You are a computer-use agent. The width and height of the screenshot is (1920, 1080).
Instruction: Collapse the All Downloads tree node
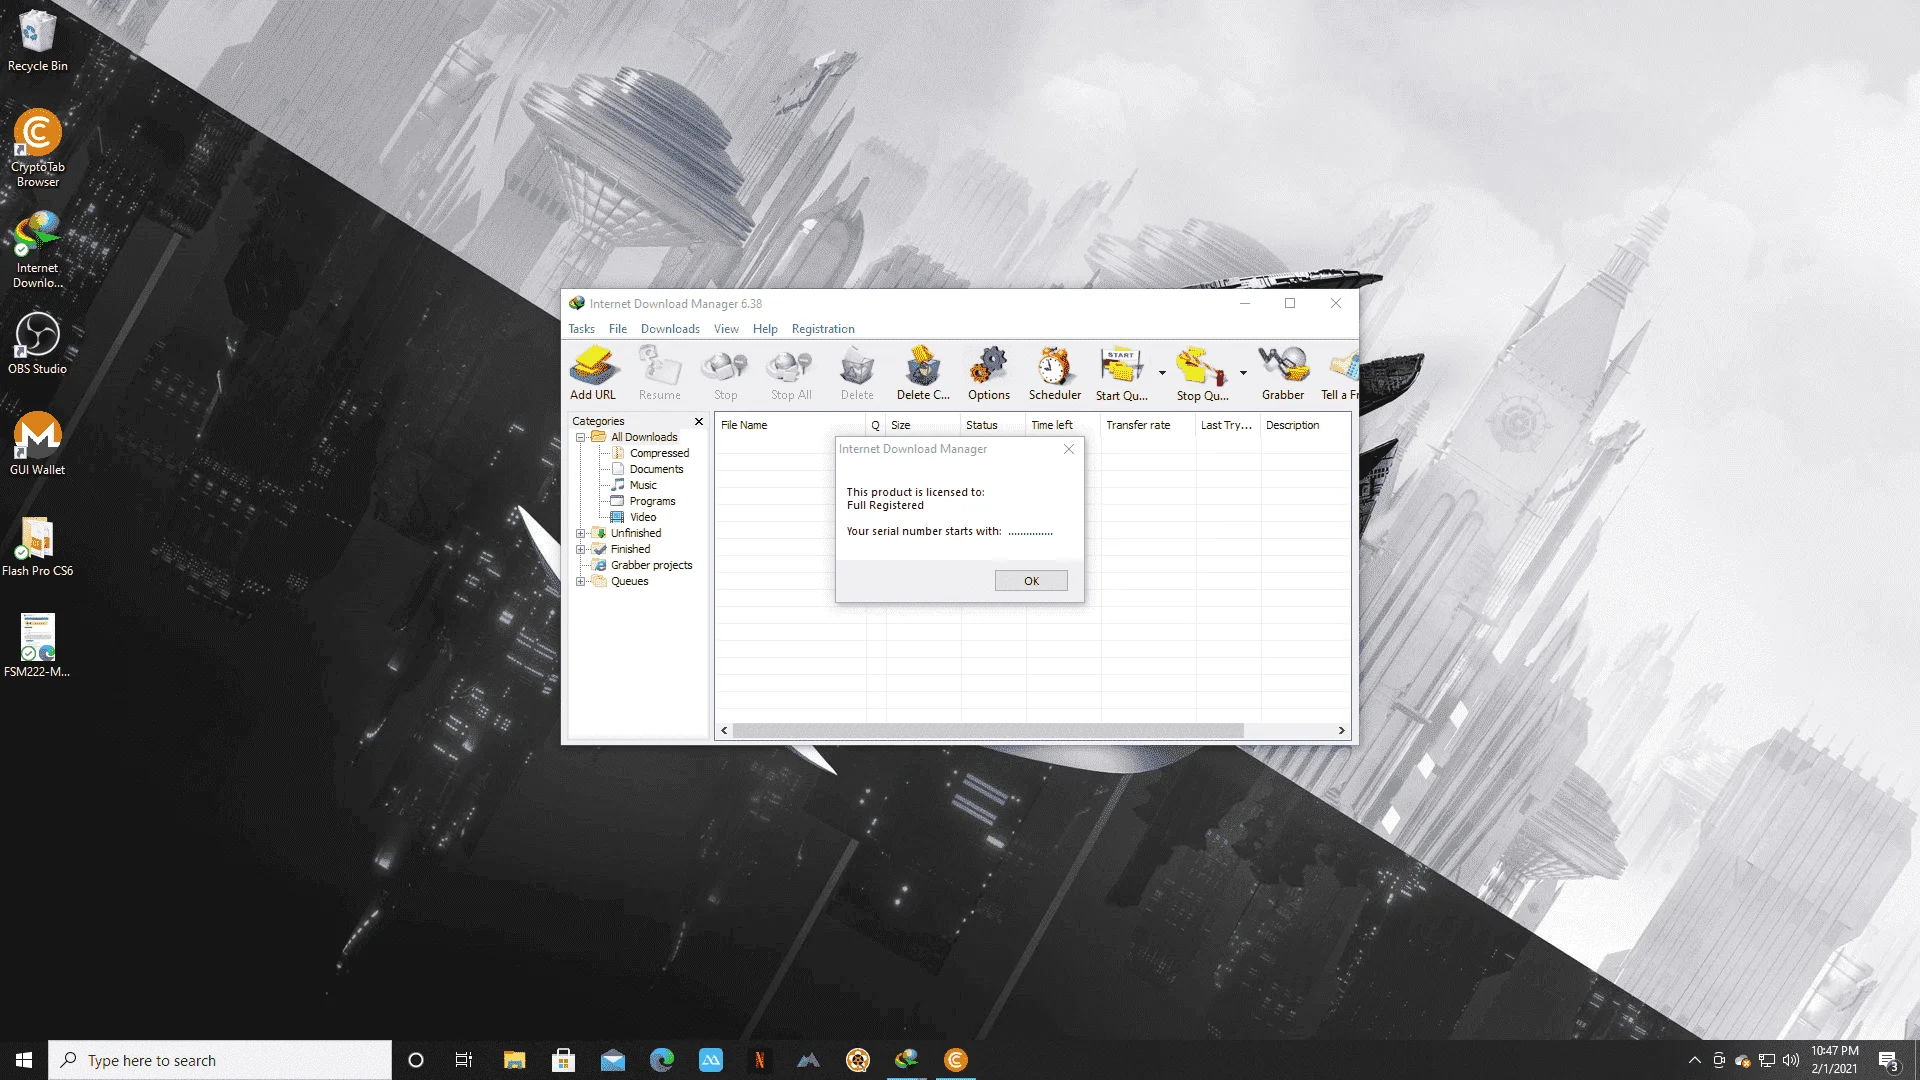[x=580, y=437]
